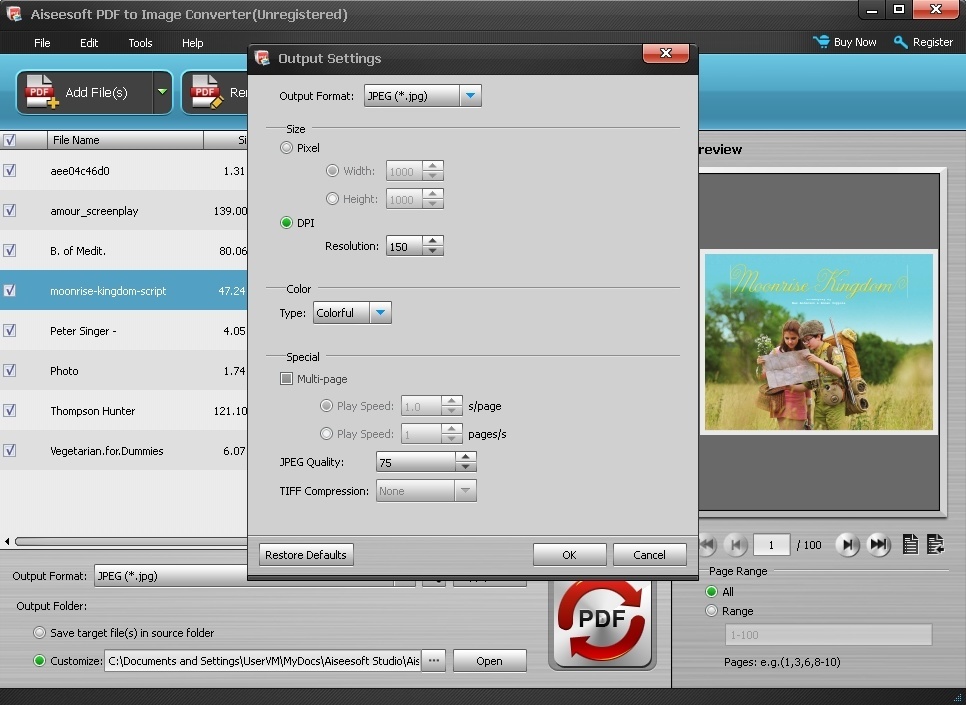Screen dimensions: 966x705
Task: Uncheck the amour_screenplay file checkbox
Action: click(x=9, y=210)
